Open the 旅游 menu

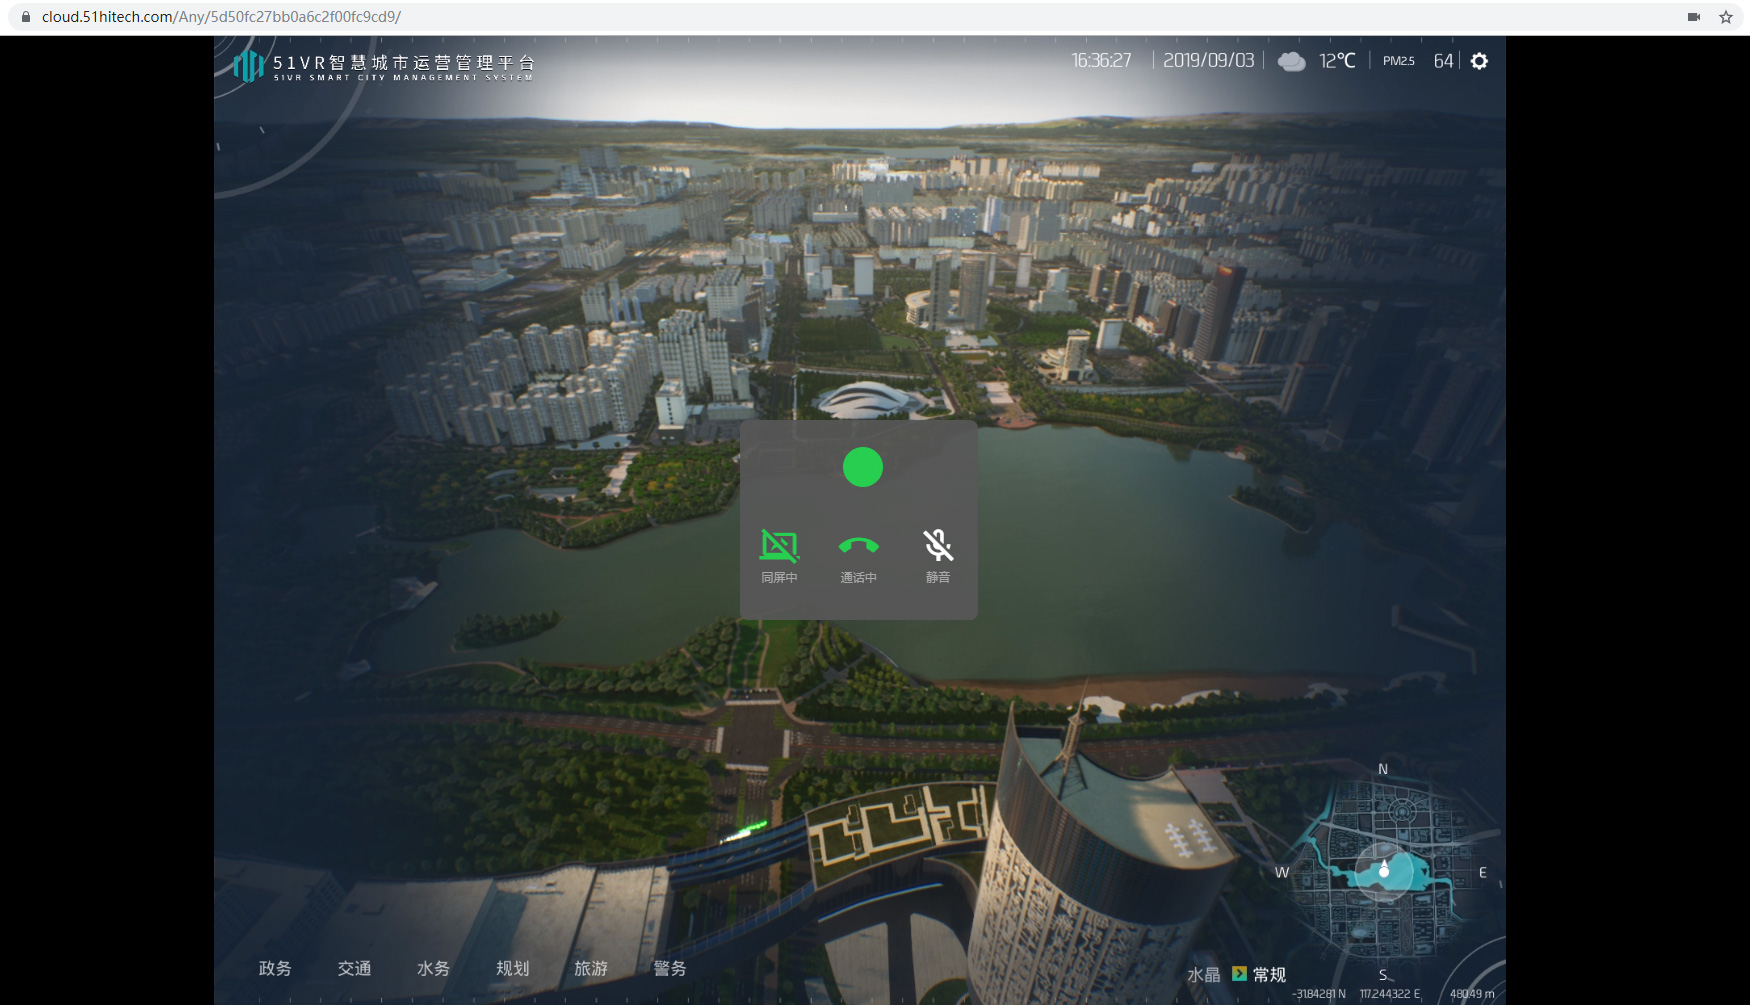tap(591, 968)
